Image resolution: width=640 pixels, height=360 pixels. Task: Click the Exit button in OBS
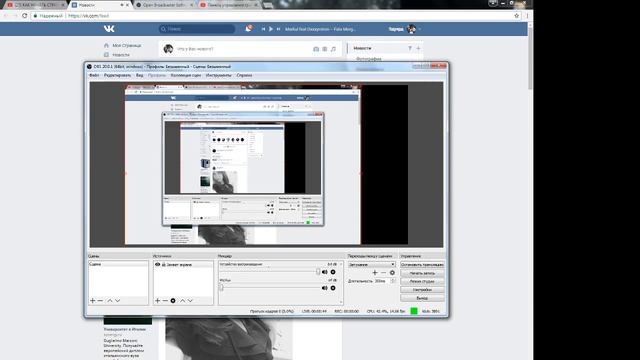[x=422, y=298]
